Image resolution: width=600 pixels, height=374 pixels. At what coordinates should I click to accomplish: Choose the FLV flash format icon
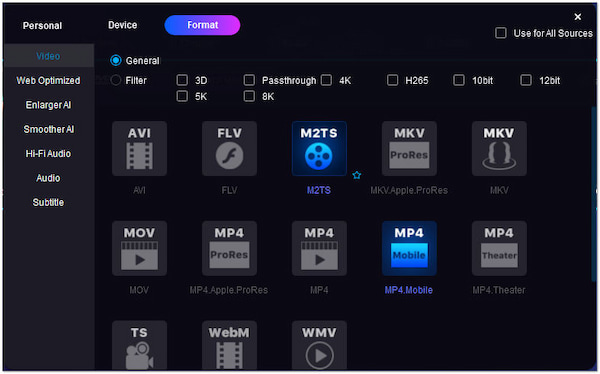[x=229, y=149]
